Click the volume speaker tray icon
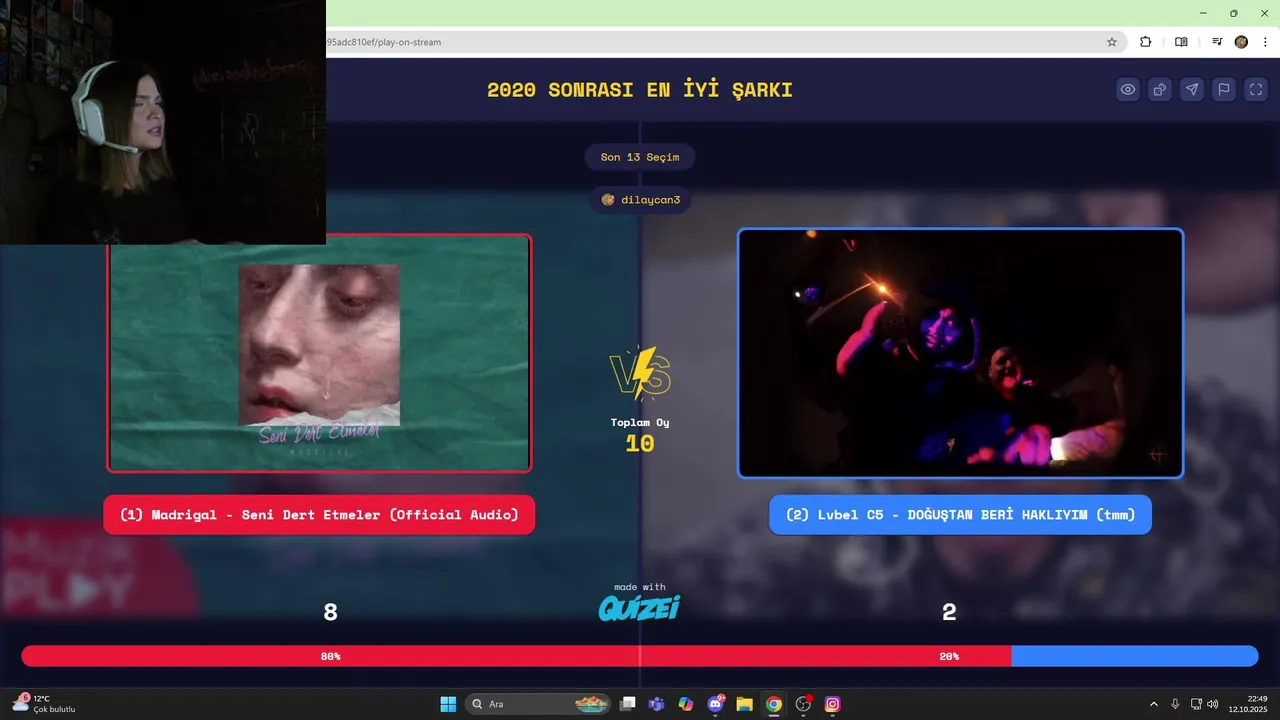Screen dimensions: 1280x720 point(1213,704)
